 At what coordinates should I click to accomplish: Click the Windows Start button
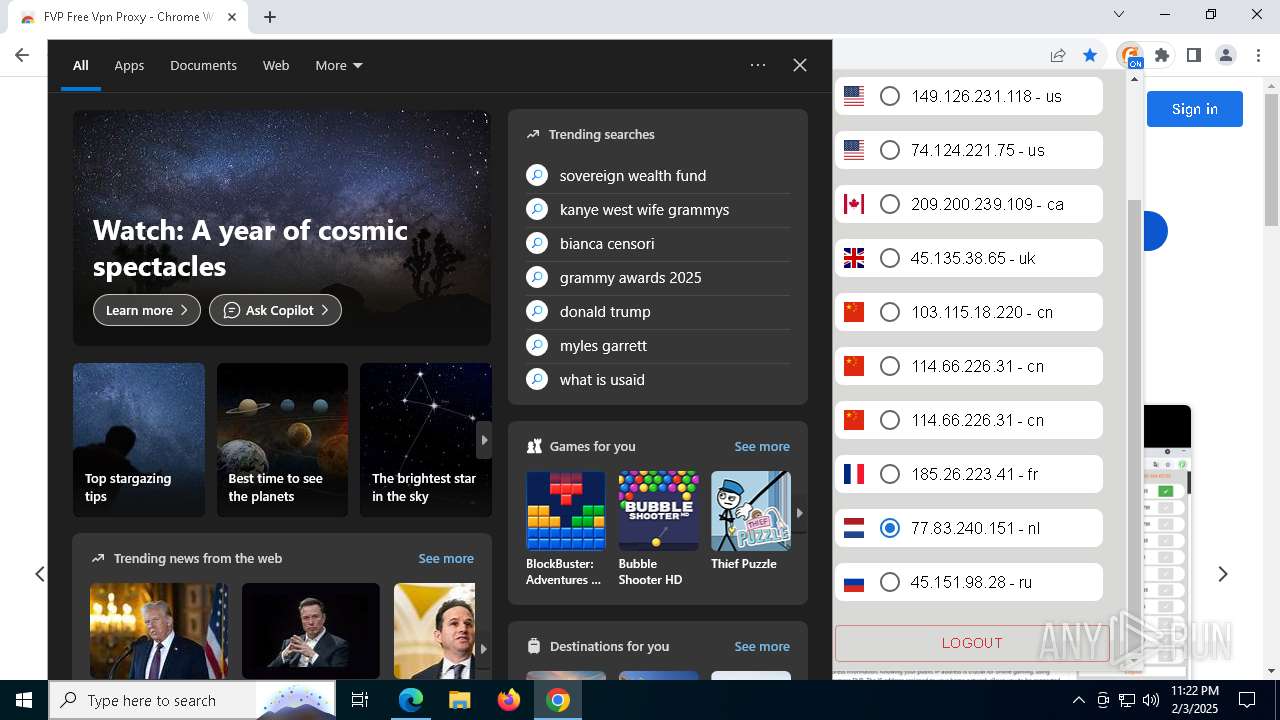pyautogui.click(x=23, y=700)
